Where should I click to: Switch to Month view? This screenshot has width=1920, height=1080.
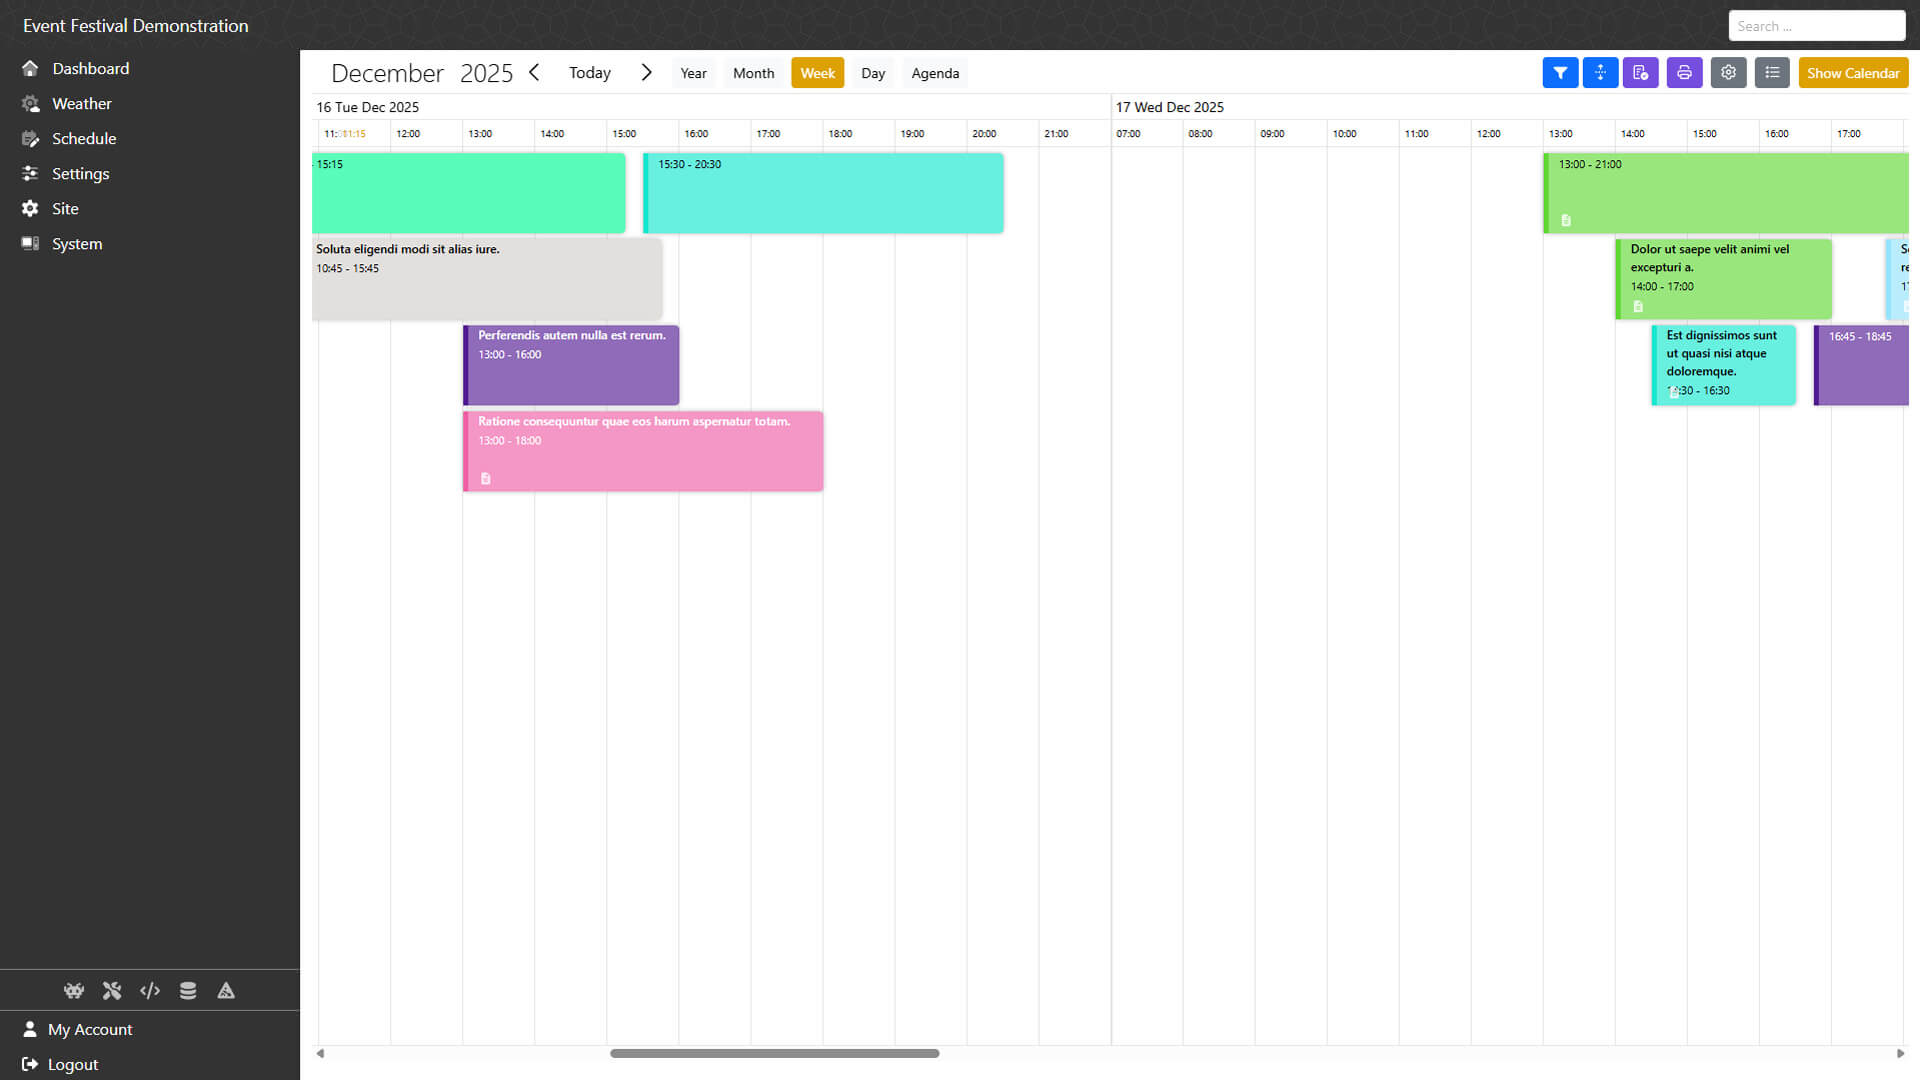(x=753, y=73)
